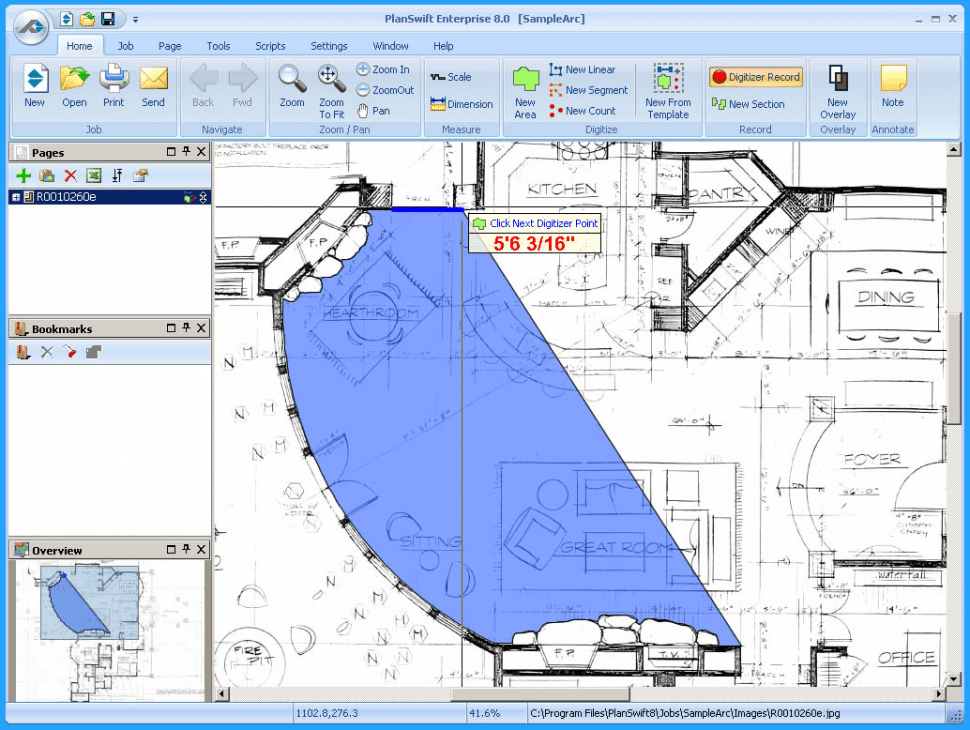Image resolution: width=970 pixels, height=730 pixels.
Task: Click quick access open folder icon
Action: click(87, 19)
